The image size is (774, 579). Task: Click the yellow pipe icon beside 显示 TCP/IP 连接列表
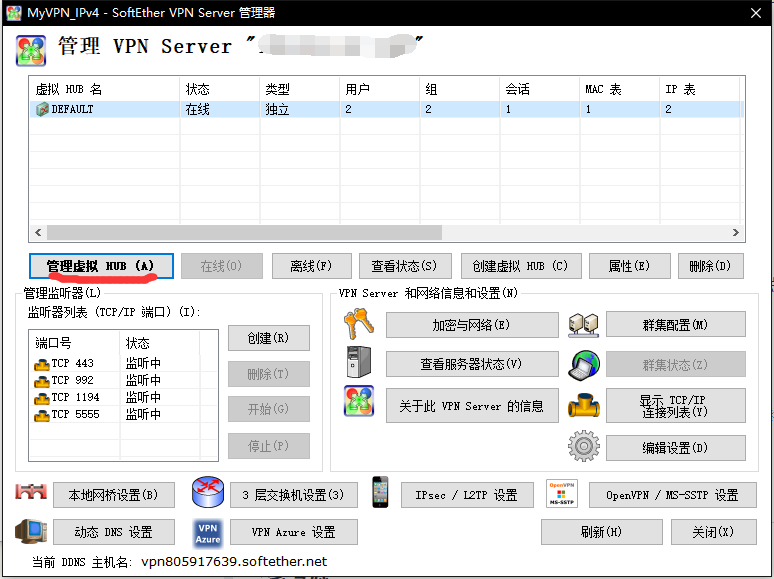pos(583,405)
